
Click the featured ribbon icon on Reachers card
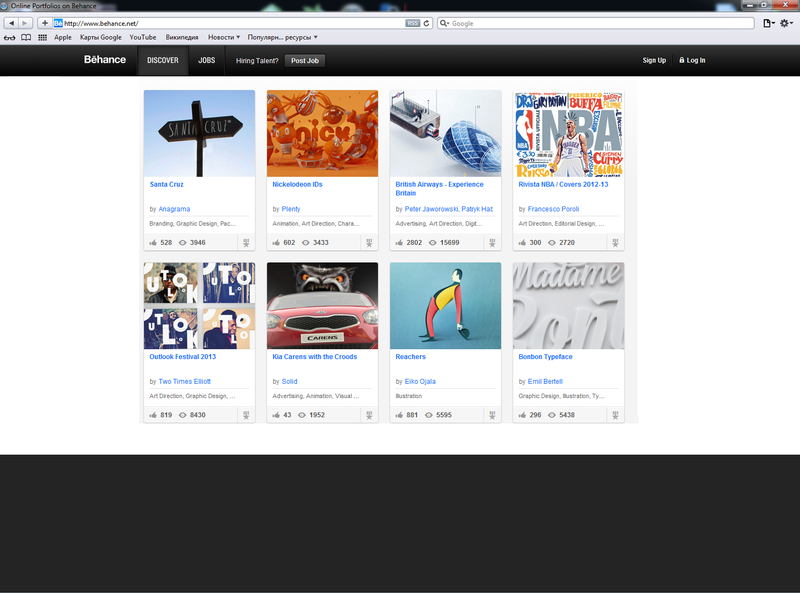492,415
